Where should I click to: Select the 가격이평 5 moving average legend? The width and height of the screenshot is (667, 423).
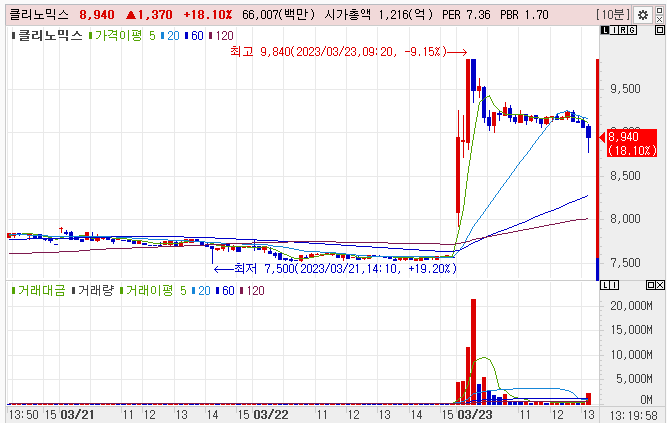click(x=122, y=35)
